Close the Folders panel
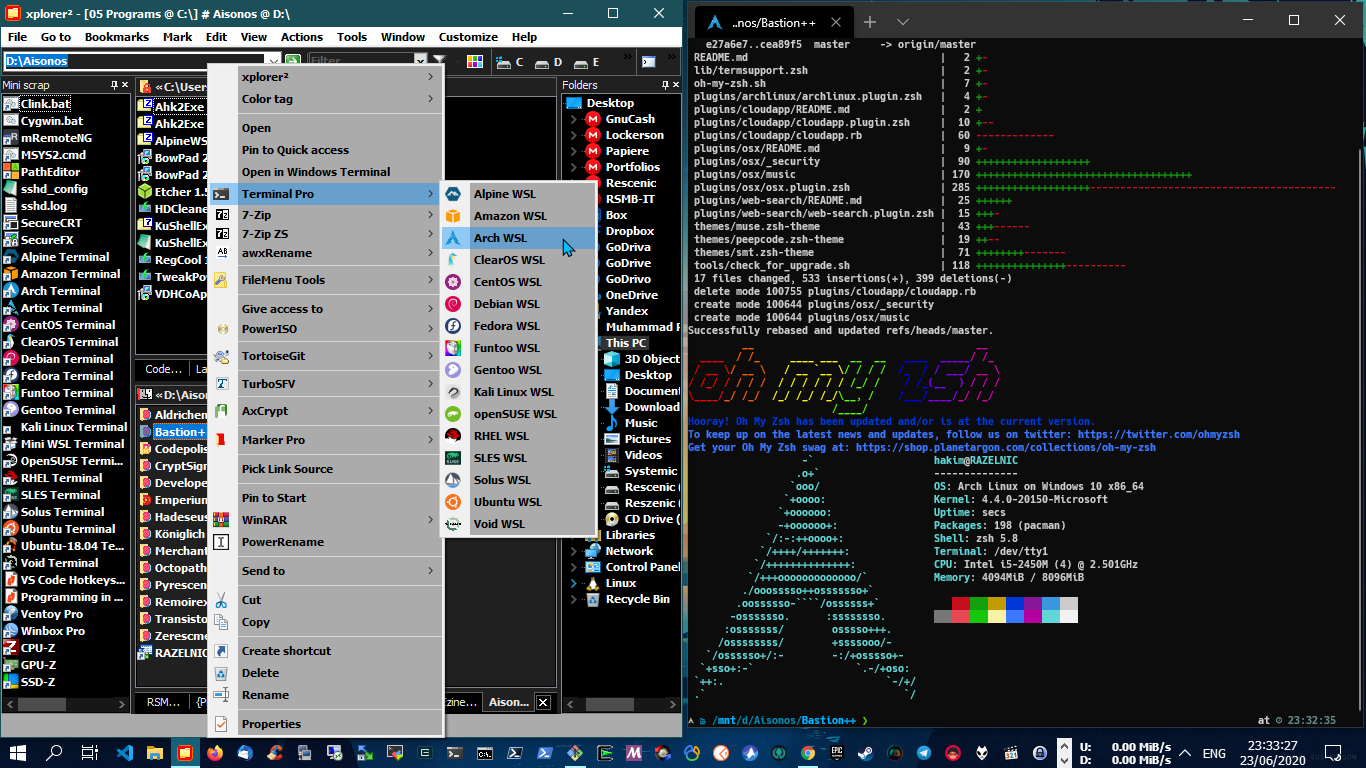The width and height of the screenshot is (1366, 768). tap(674, 85)
